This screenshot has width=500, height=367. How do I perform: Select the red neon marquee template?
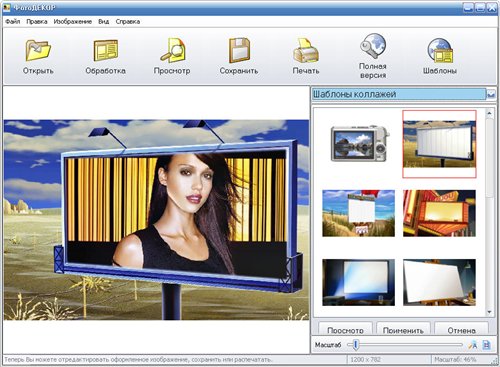[x=439, y=213]
